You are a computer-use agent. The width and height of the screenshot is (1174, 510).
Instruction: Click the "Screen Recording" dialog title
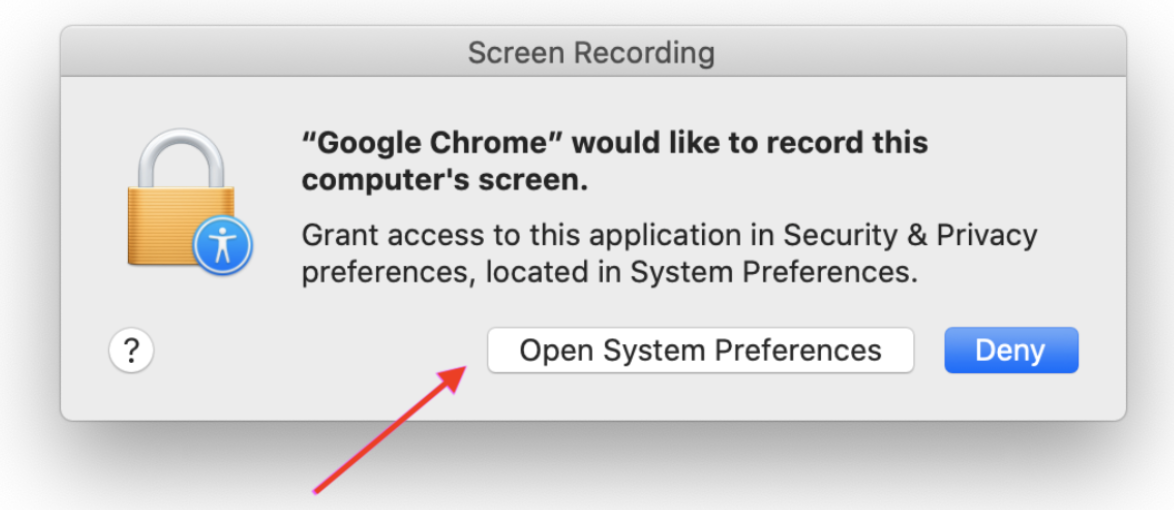point(591,52)
